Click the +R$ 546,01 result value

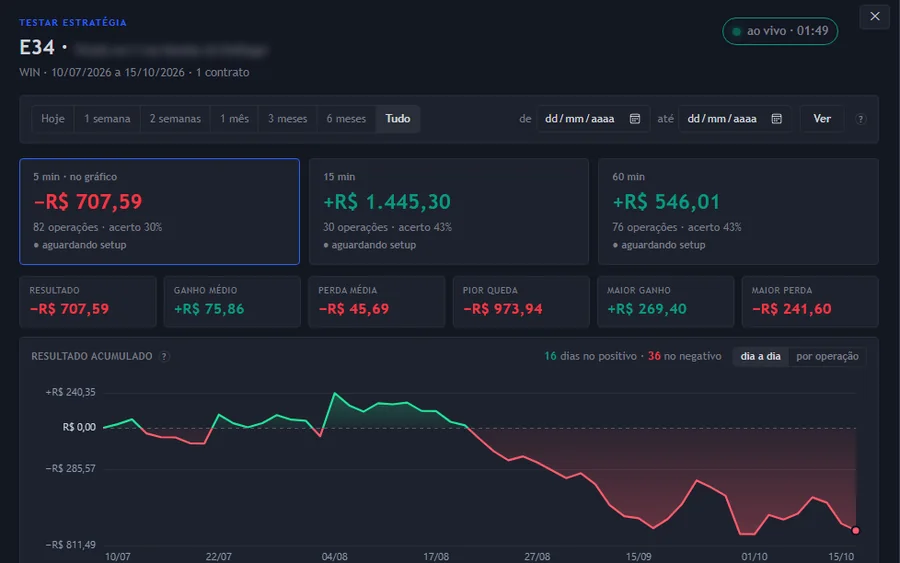pos(666,202)
